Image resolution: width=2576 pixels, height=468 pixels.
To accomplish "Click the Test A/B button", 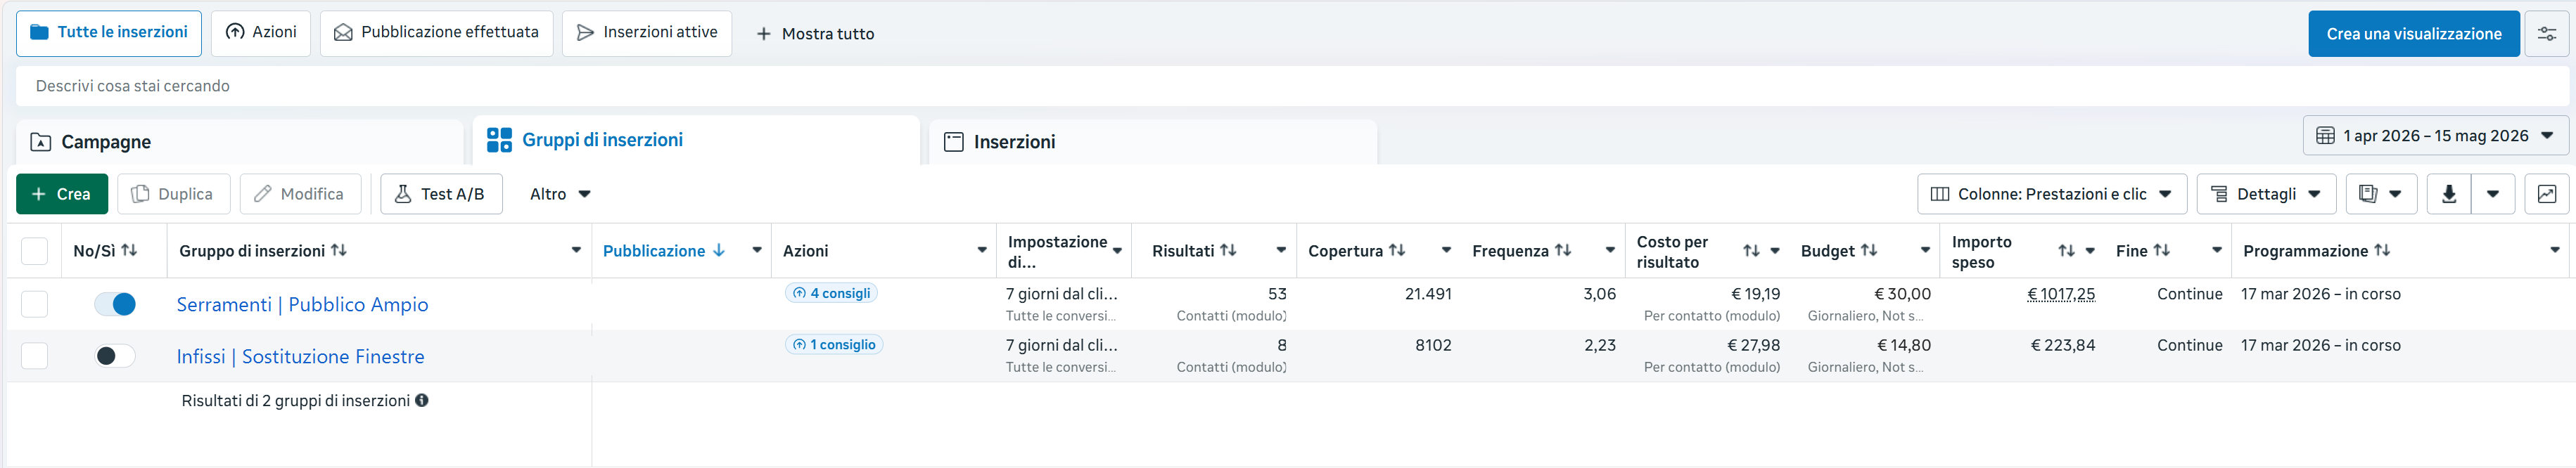I will tap(441, 194).
